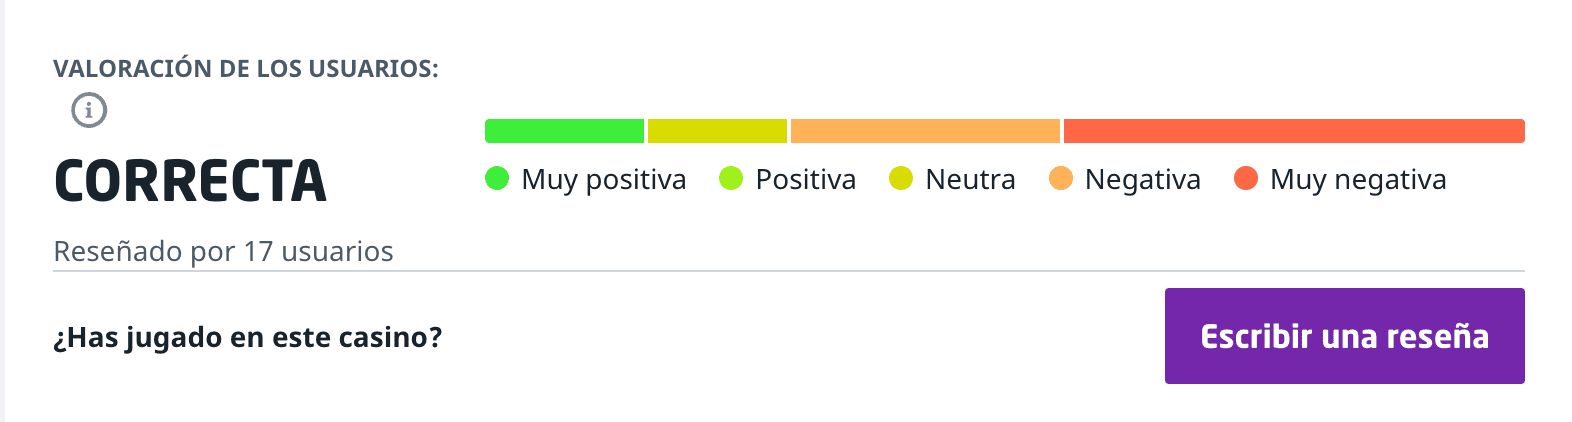Click the lime green Positiva legend dot

click(731, 178)
